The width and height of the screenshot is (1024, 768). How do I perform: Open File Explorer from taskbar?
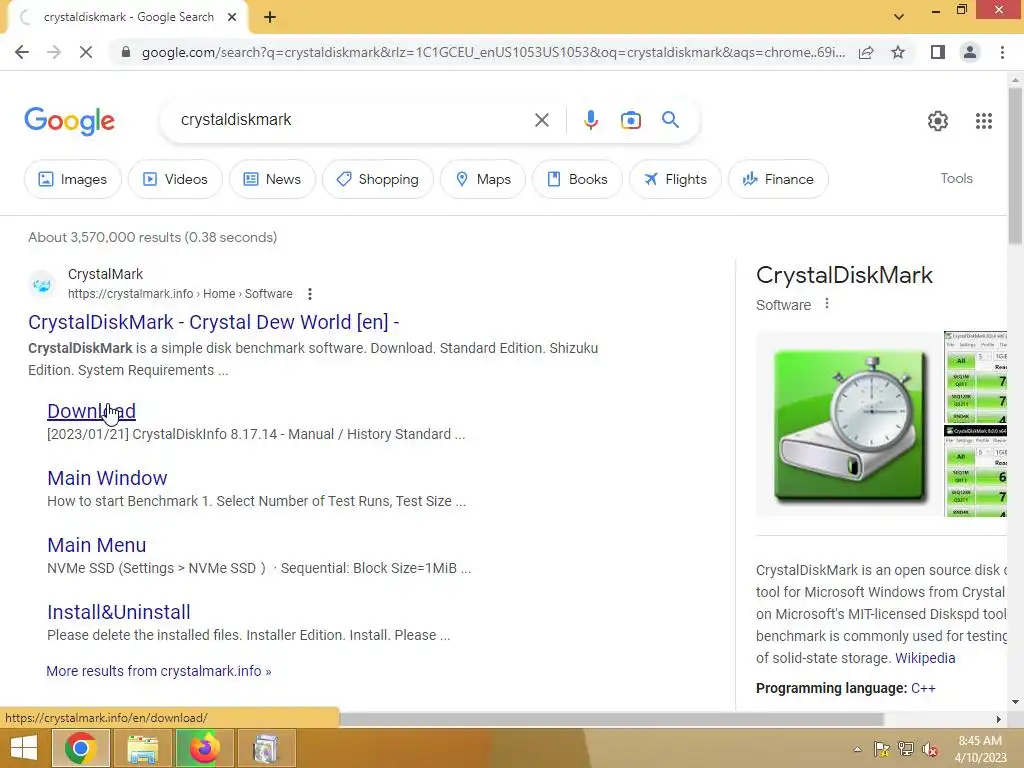tap(142, 748)
